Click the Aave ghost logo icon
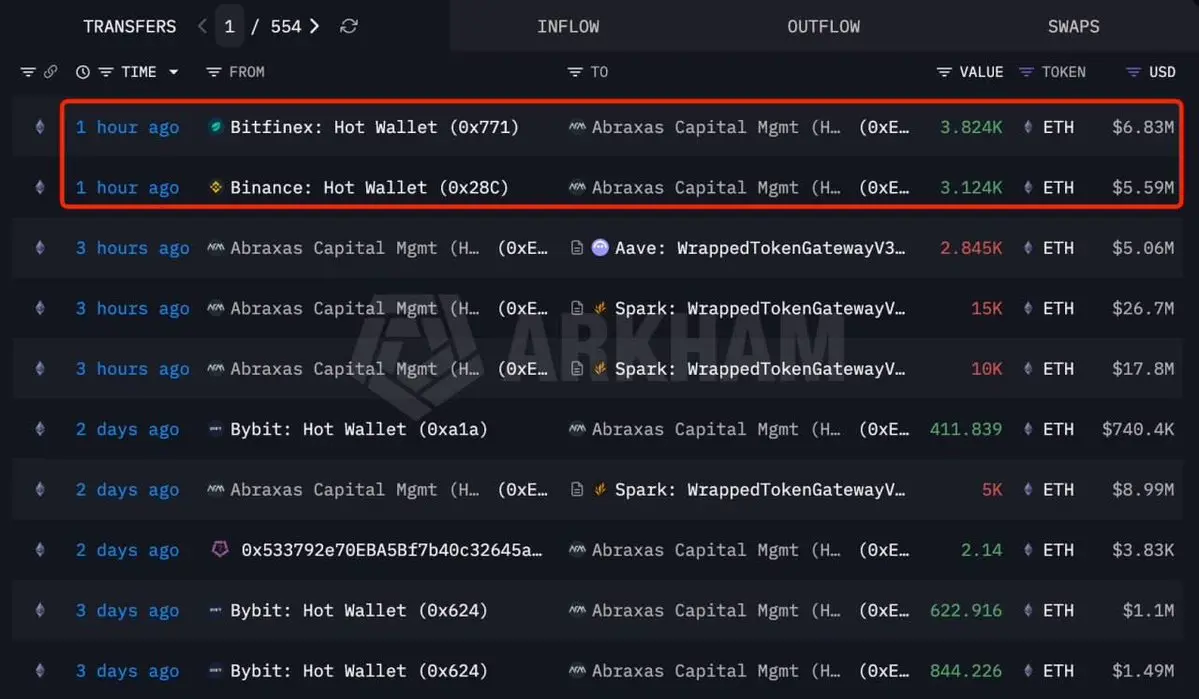The width and height of the screenshot is (1199, 699). tap(600, 247)
